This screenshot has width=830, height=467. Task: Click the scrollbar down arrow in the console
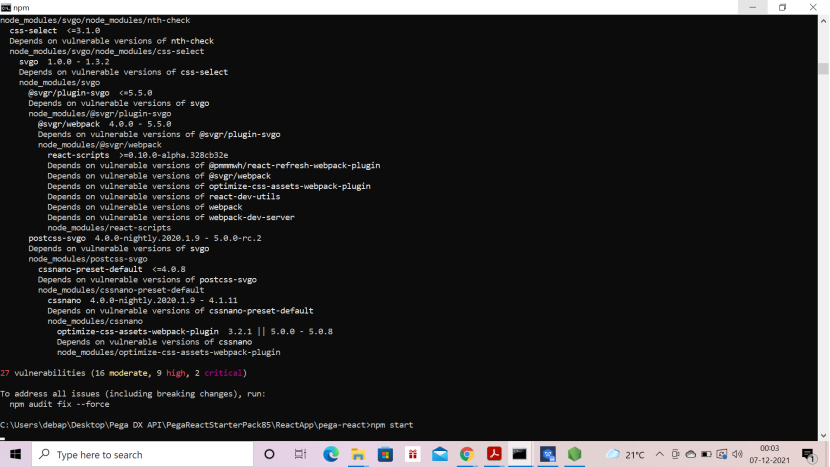pyautogui.click(x=824, y=435)
